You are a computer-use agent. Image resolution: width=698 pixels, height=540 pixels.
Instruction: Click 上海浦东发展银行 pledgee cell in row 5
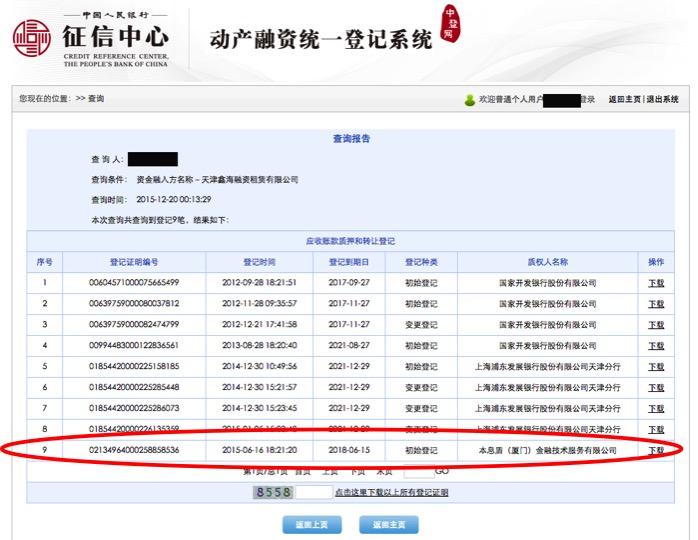point(548,367)
